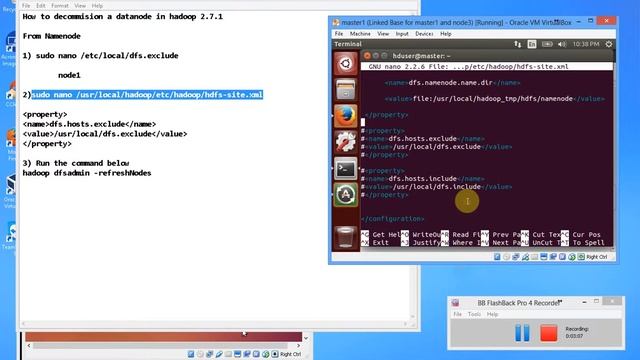Pause the FlashBack recording
640x360 pixels.
(522, 333)
